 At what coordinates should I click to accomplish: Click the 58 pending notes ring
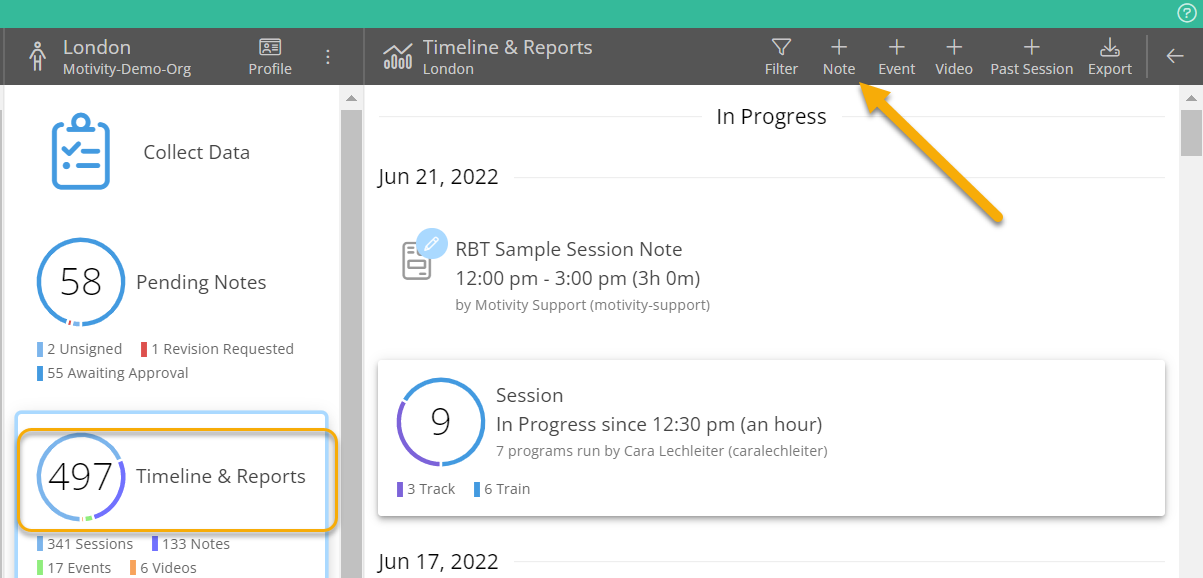click(80, 282)
